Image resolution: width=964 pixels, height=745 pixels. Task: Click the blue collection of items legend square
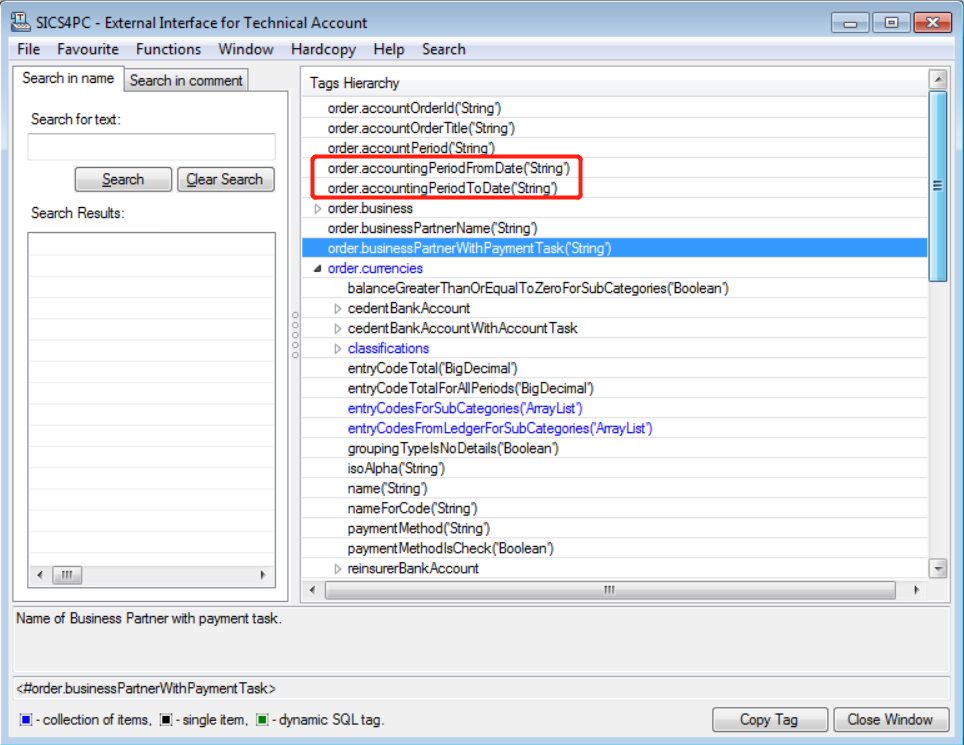coord(25,720)
